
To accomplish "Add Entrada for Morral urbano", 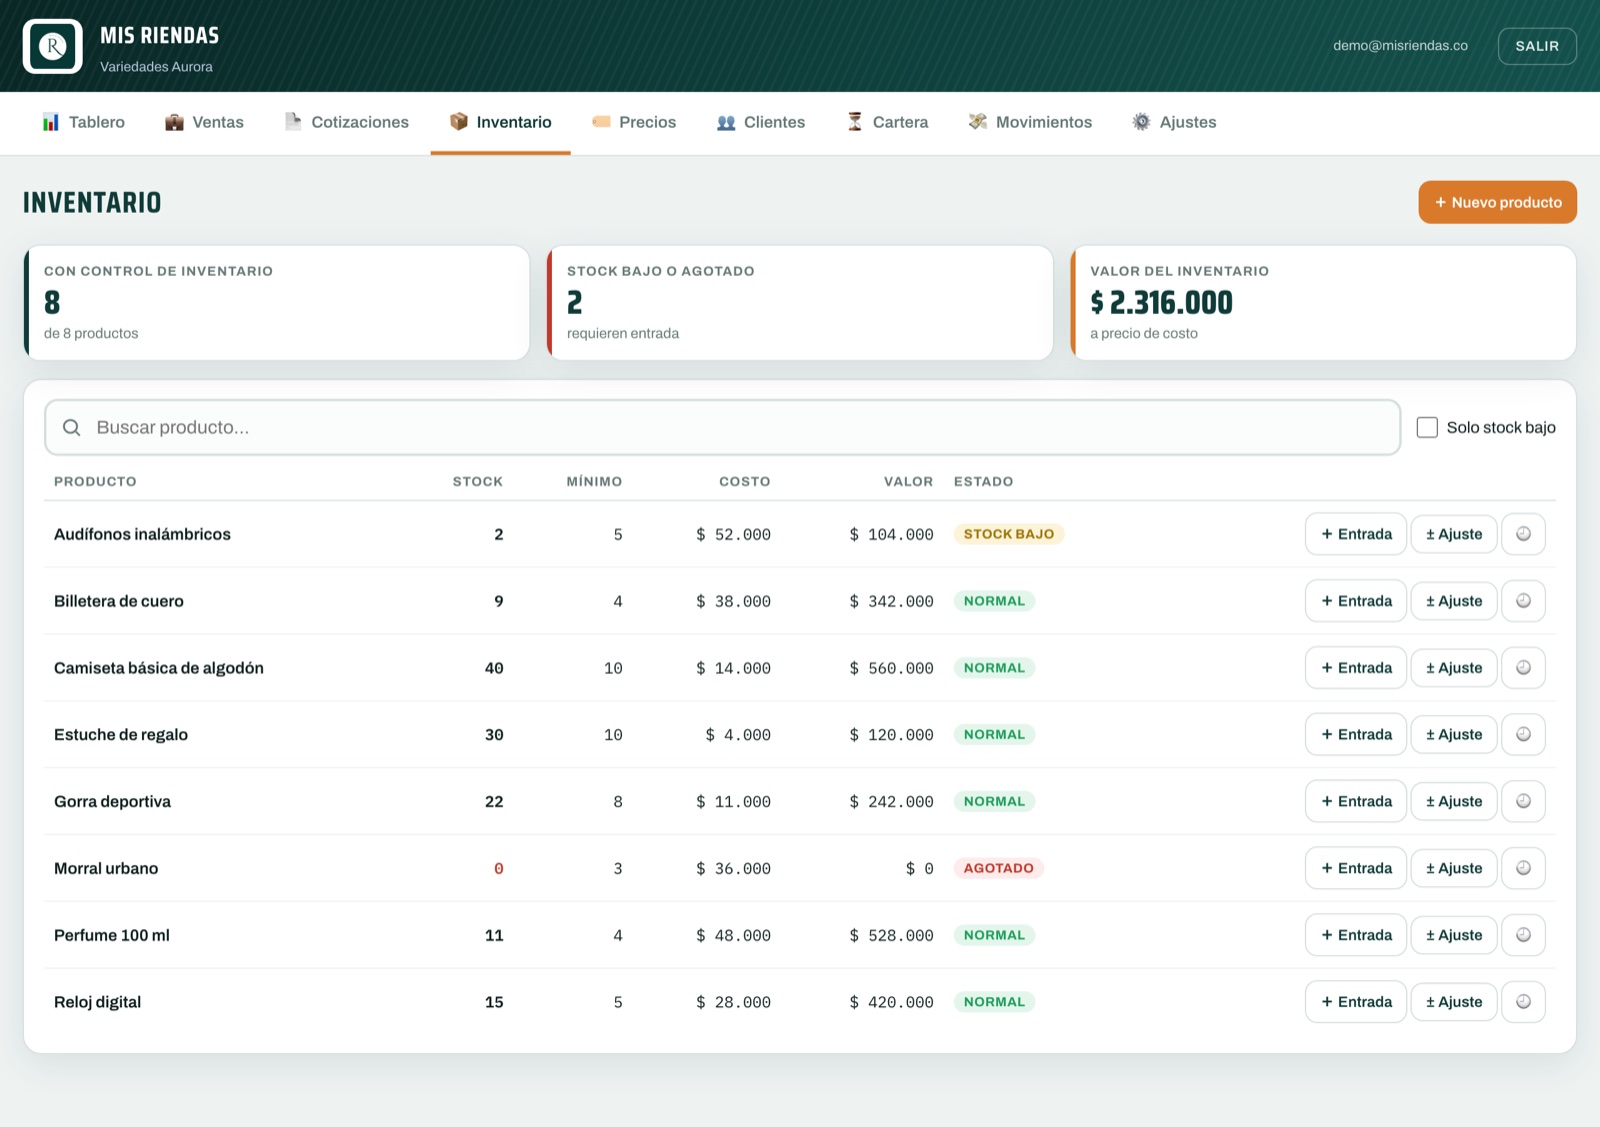I will (x=1356, y=868).
